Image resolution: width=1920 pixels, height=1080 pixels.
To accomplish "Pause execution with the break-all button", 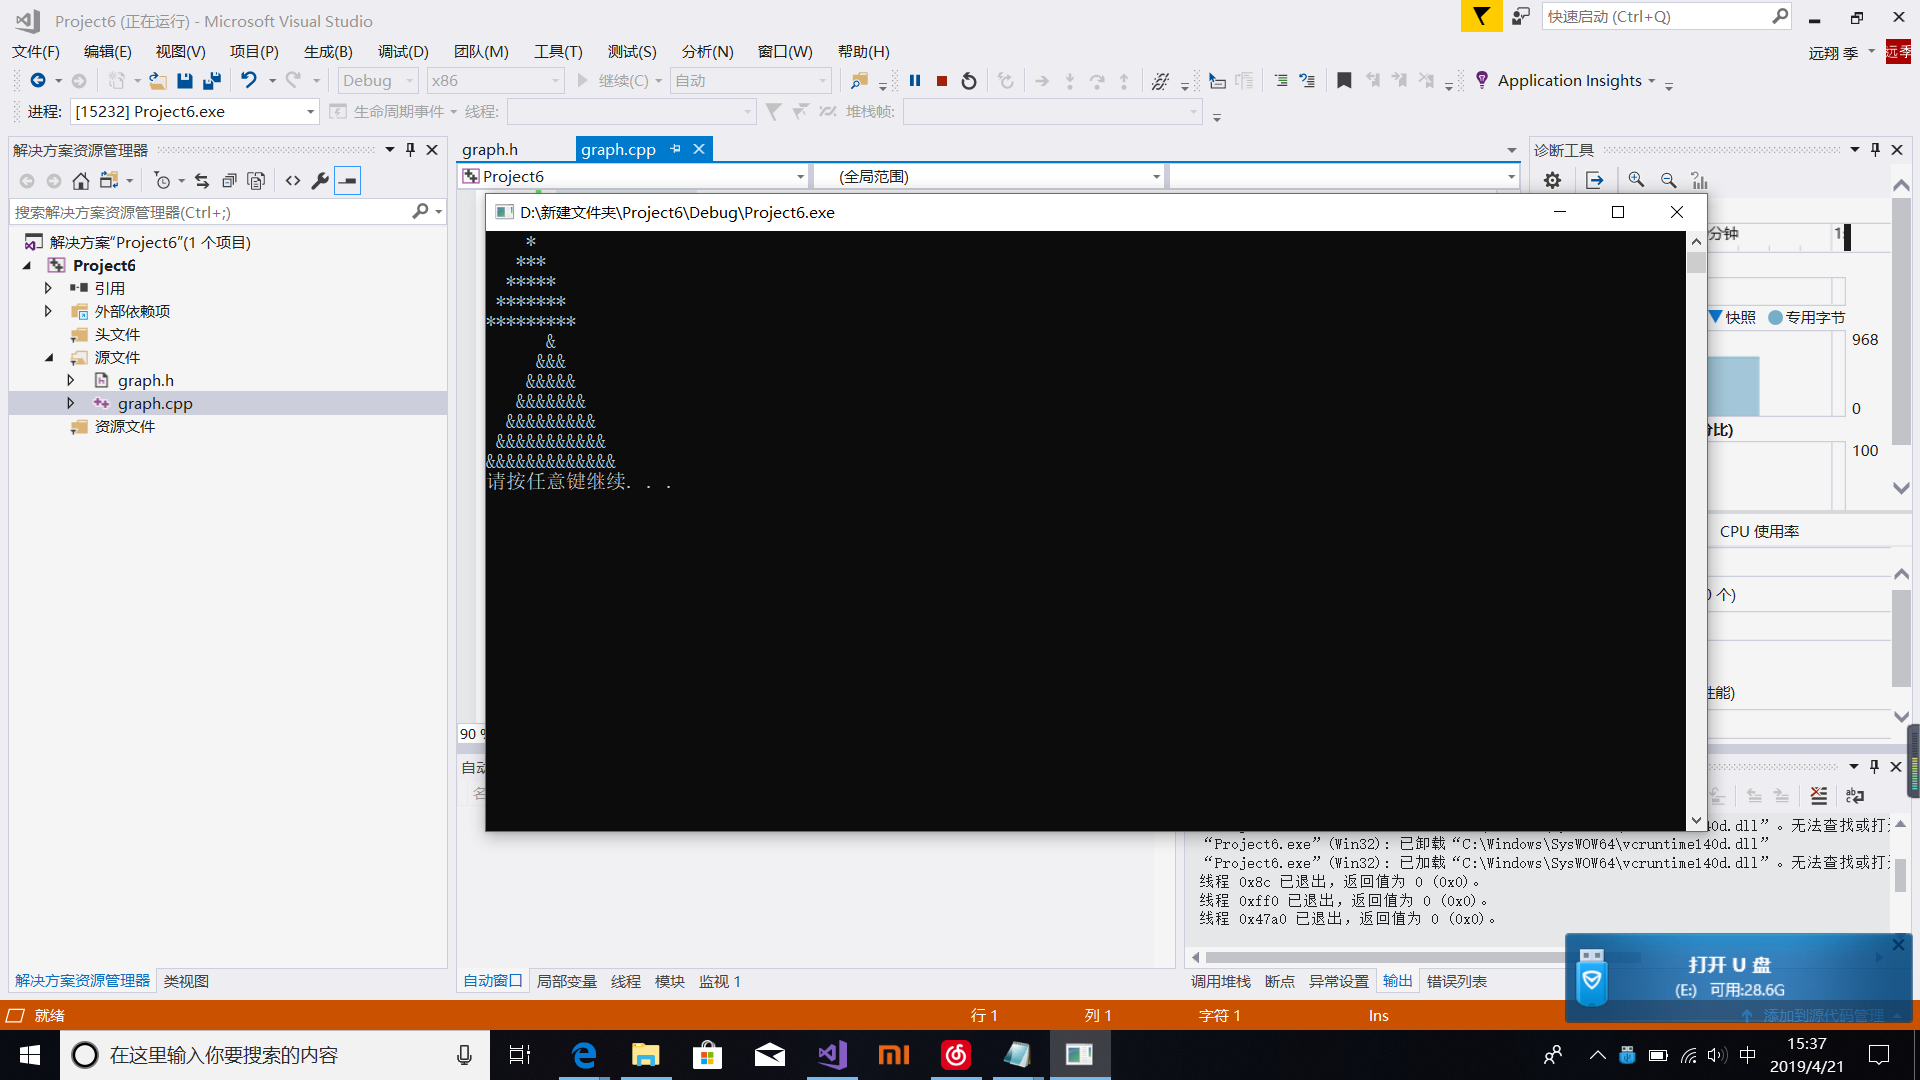I will (914, 81).
